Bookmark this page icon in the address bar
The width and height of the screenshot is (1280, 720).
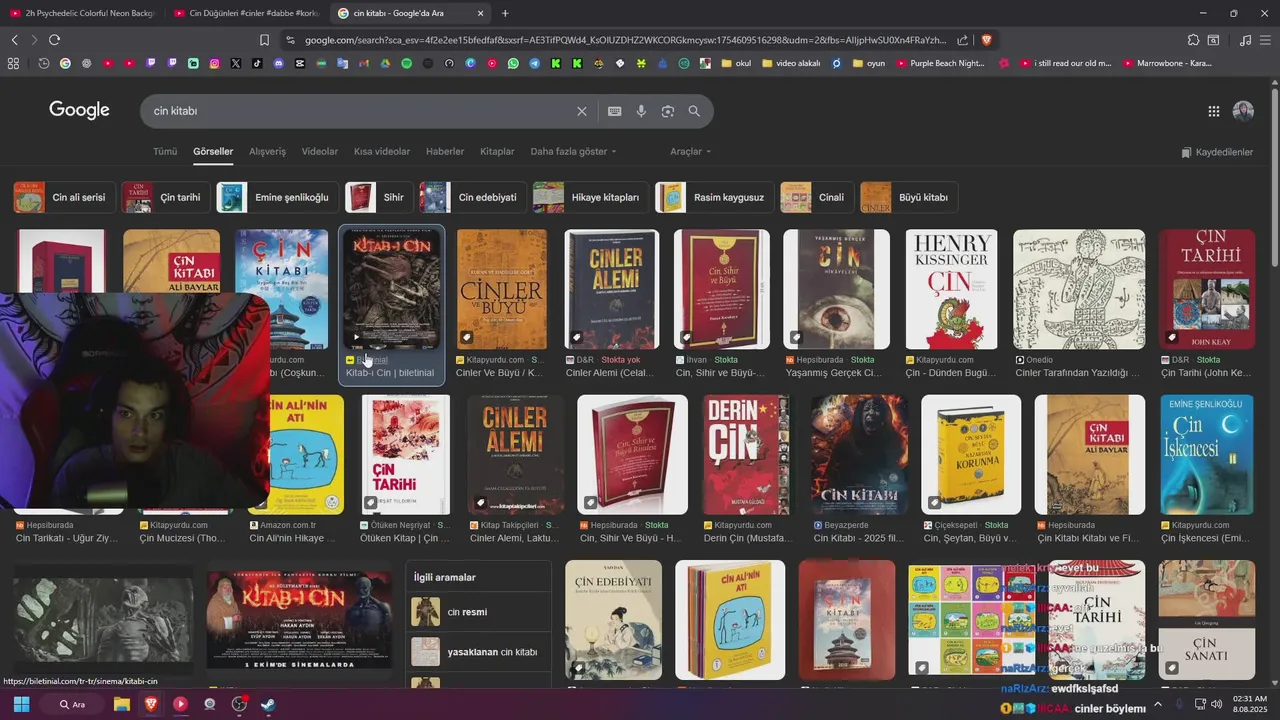(264, 40)
